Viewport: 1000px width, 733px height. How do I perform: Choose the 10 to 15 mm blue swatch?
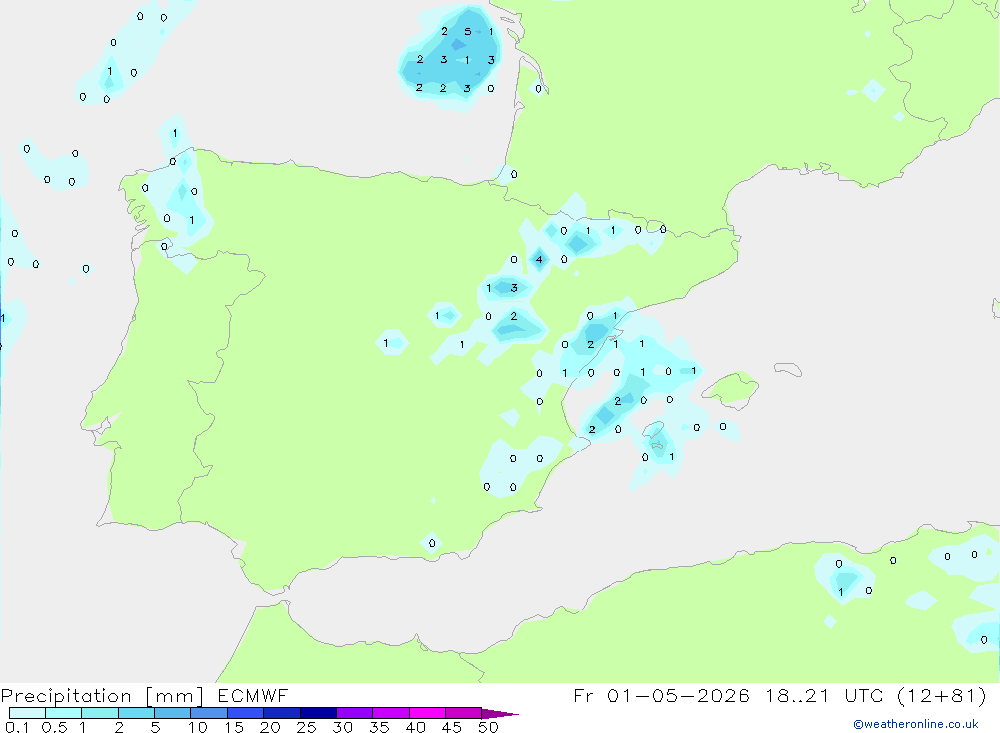coord(209,713)
